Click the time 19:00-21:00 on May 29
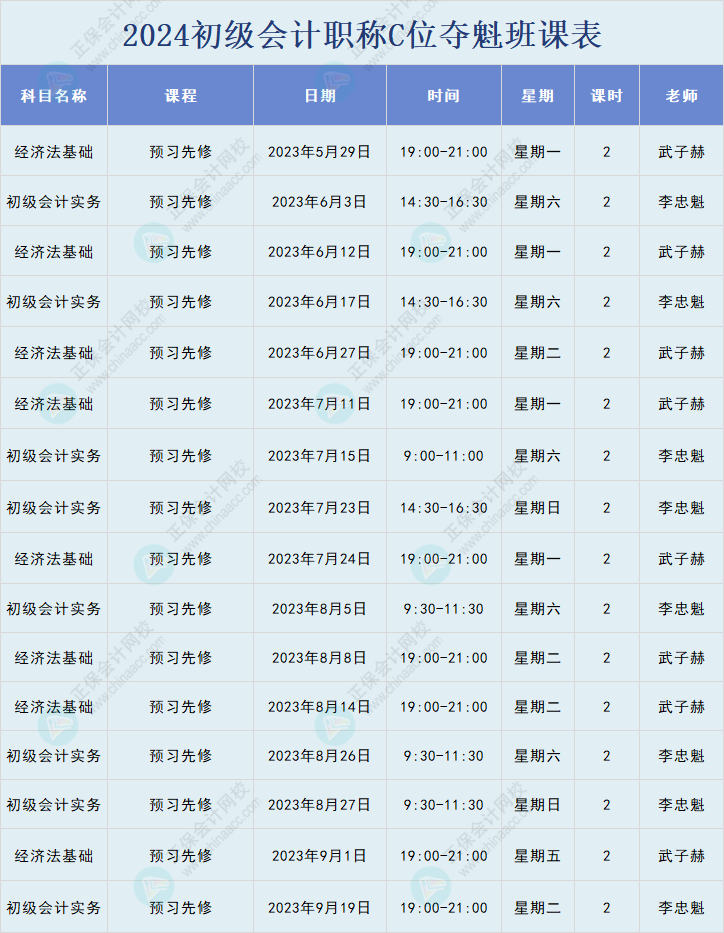The image size is (724, 933). [444, 152]
